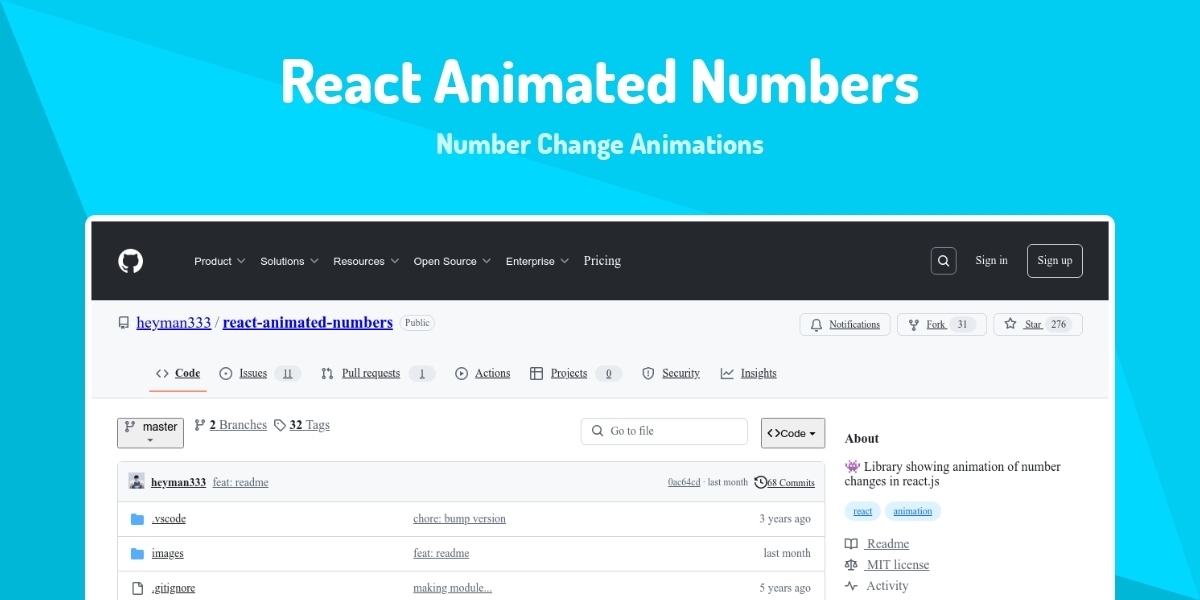Viewport: 1200px width, 600px height.
Task: Click the GitHub logo icon
Action: (130, 261)
